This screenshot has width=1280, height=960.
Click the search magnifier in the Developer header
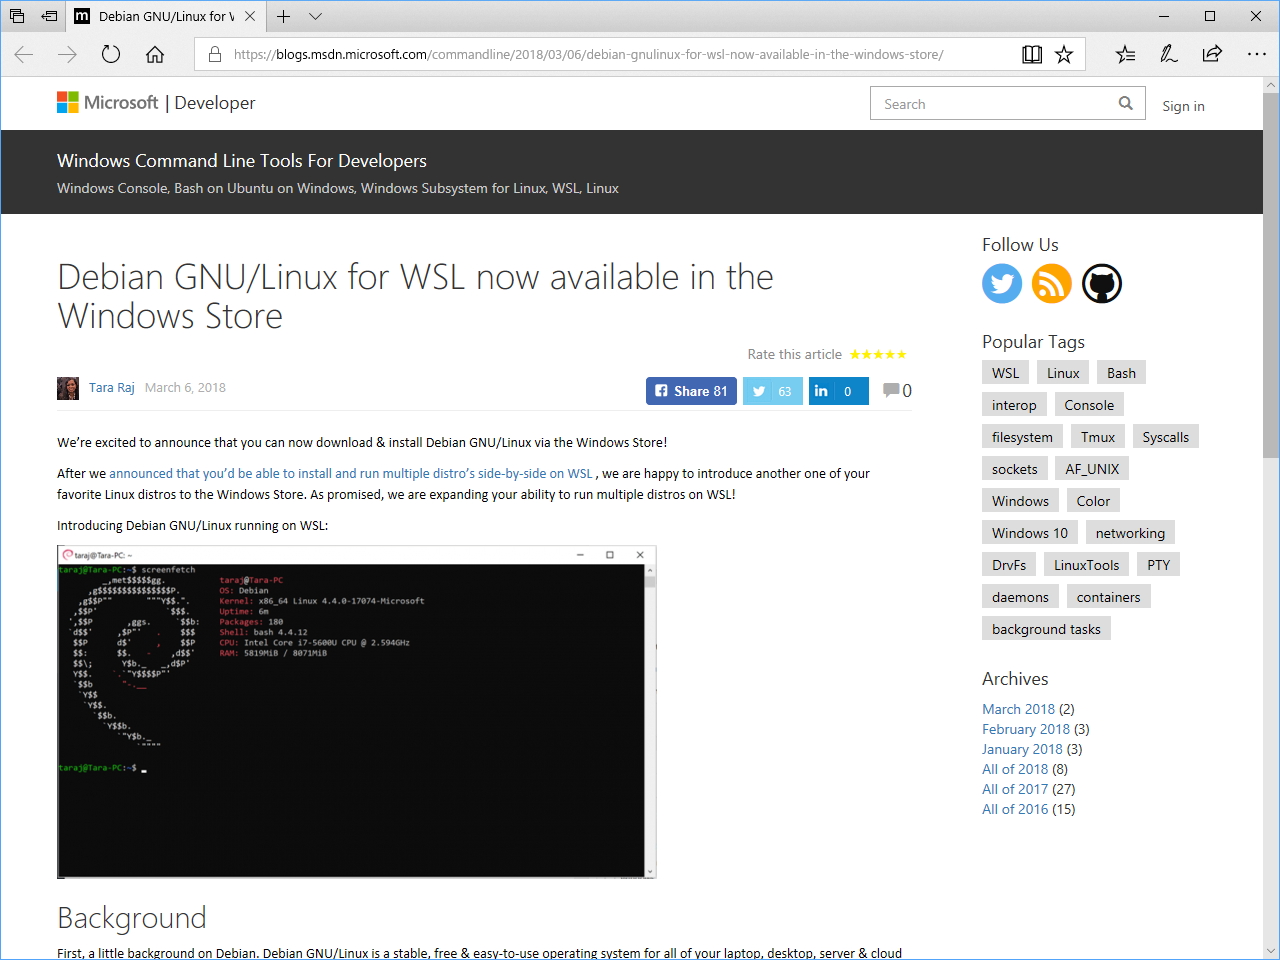(x=1125, y=102)
